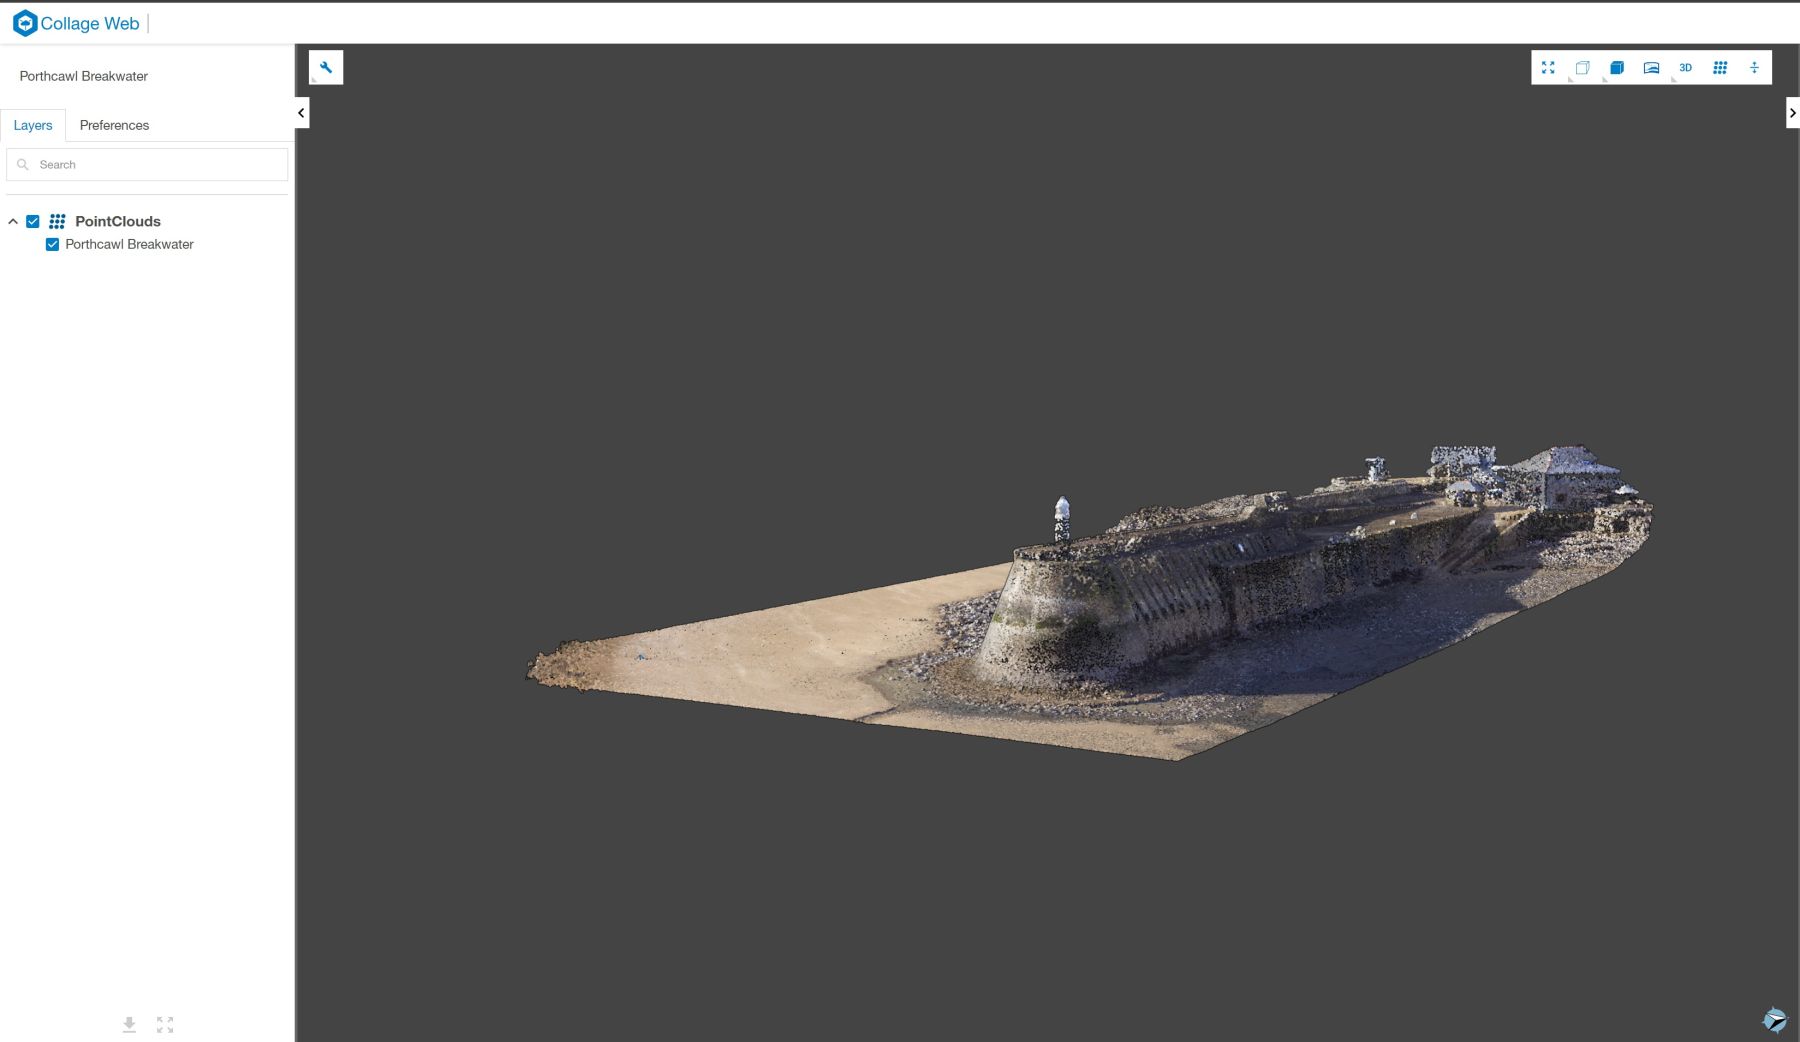Click the Collage Web logo link
The image size is (1800, 1042).
click(76, 23)
